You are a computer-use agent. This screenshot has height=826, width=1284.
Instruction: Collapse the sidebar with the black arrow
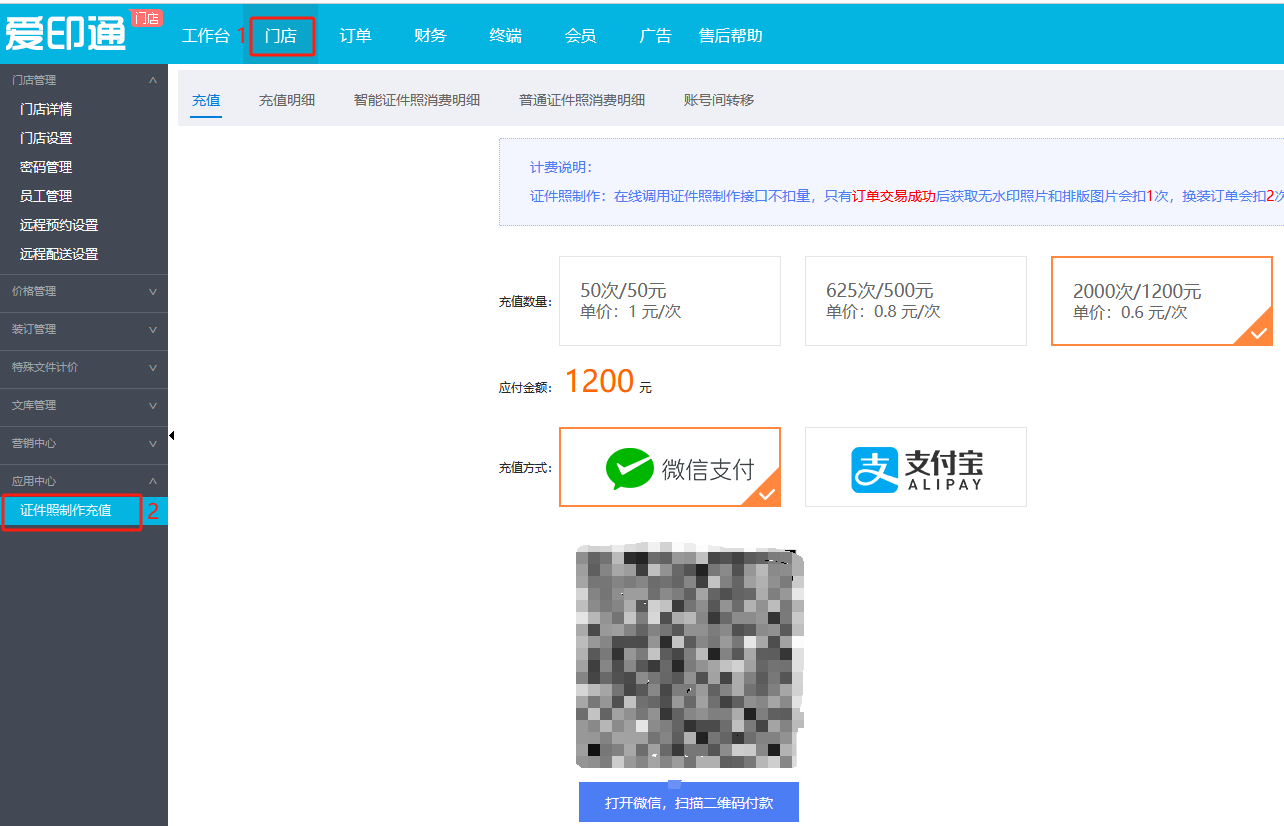pyautogui.click(x=172, y=436)
